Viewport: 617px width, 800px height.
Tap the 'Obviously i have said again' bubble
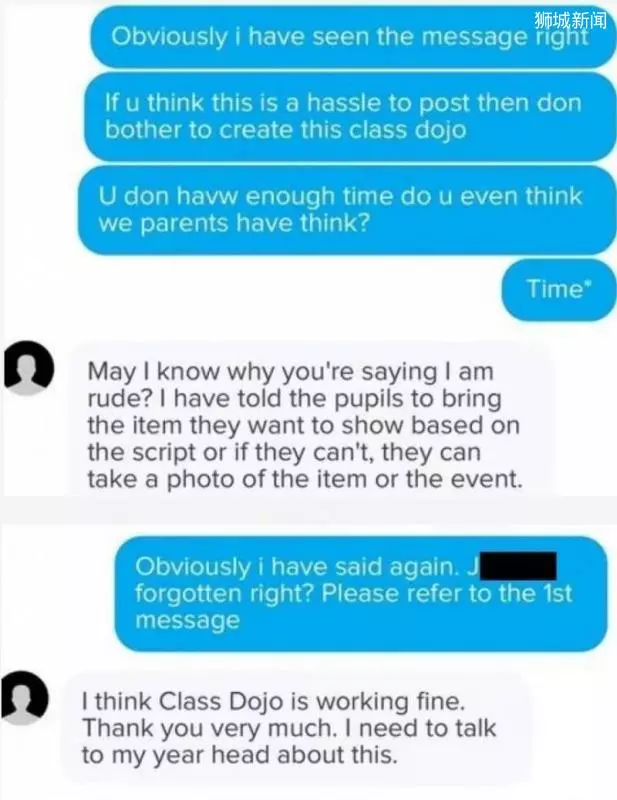point(361,593)
